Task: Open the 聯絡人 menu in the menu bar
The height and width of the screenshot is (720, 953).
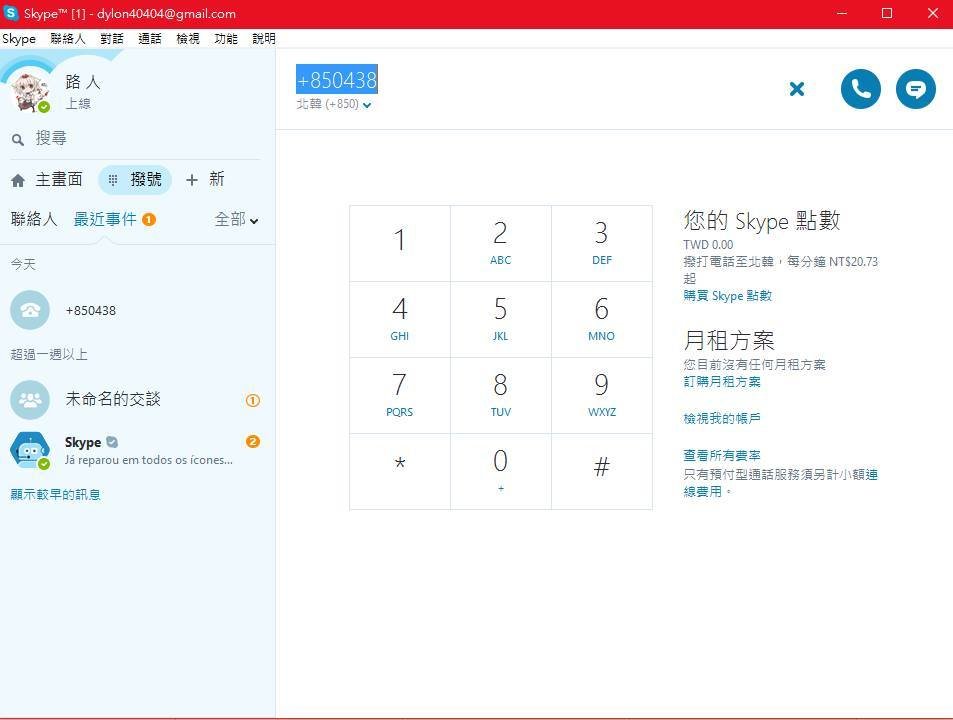Action: tap(67, 39)
